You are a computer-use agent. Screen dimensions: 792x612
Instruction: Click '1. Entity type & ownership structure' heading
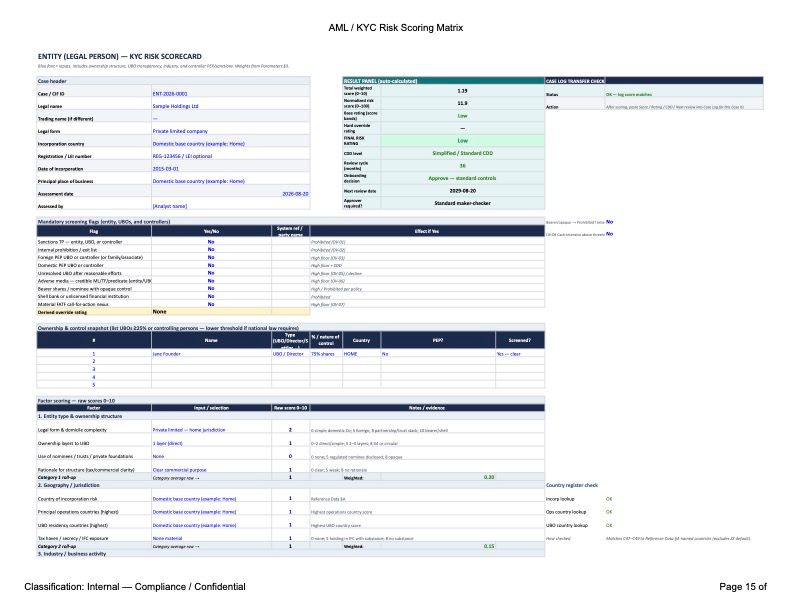[80, 416]
